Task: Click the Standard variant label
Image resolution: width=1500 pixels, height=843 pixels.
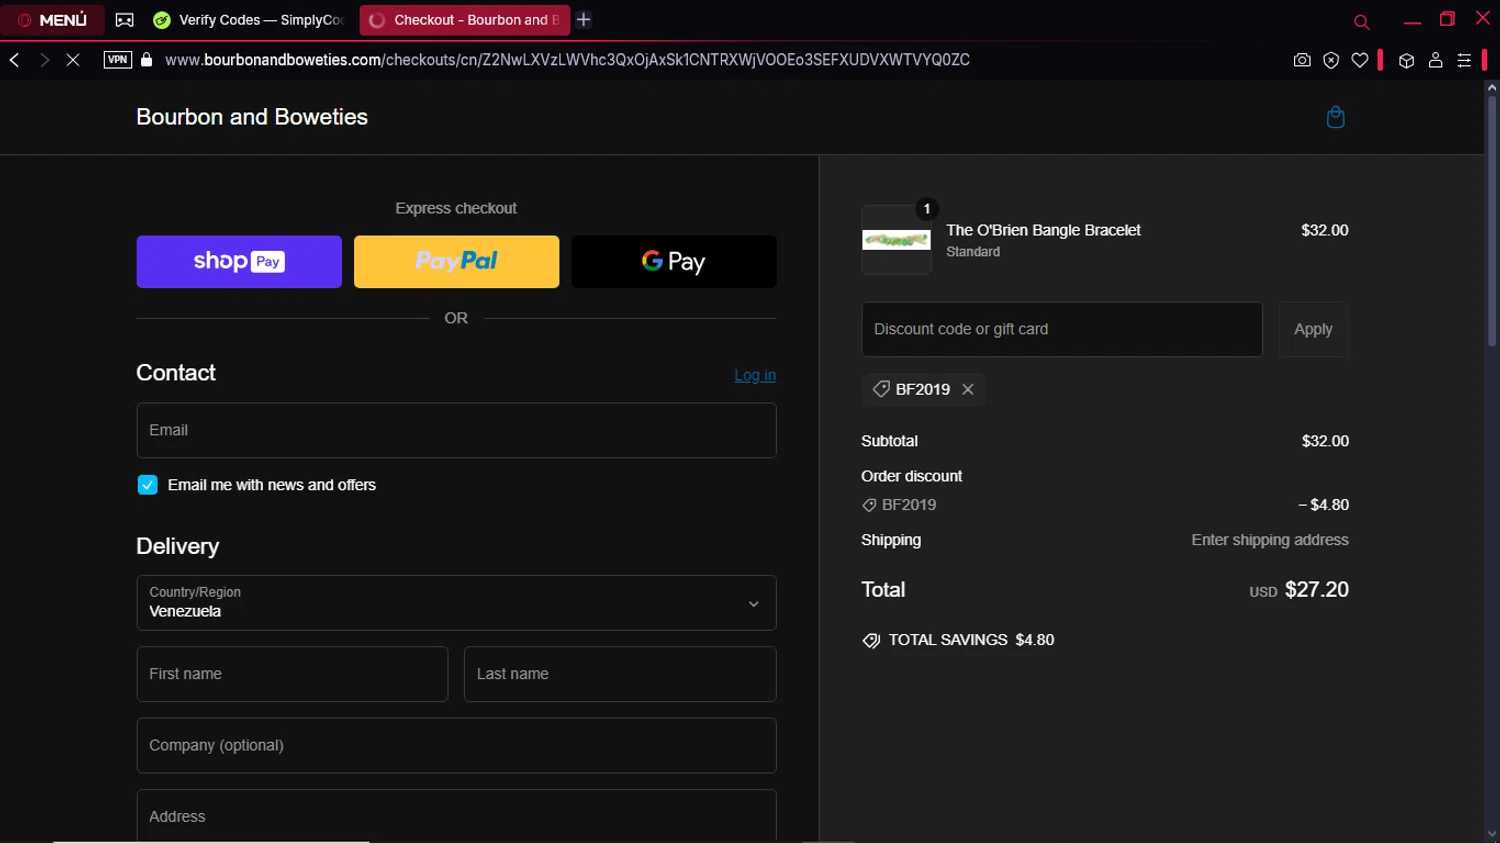Action: tap(973, 252)
